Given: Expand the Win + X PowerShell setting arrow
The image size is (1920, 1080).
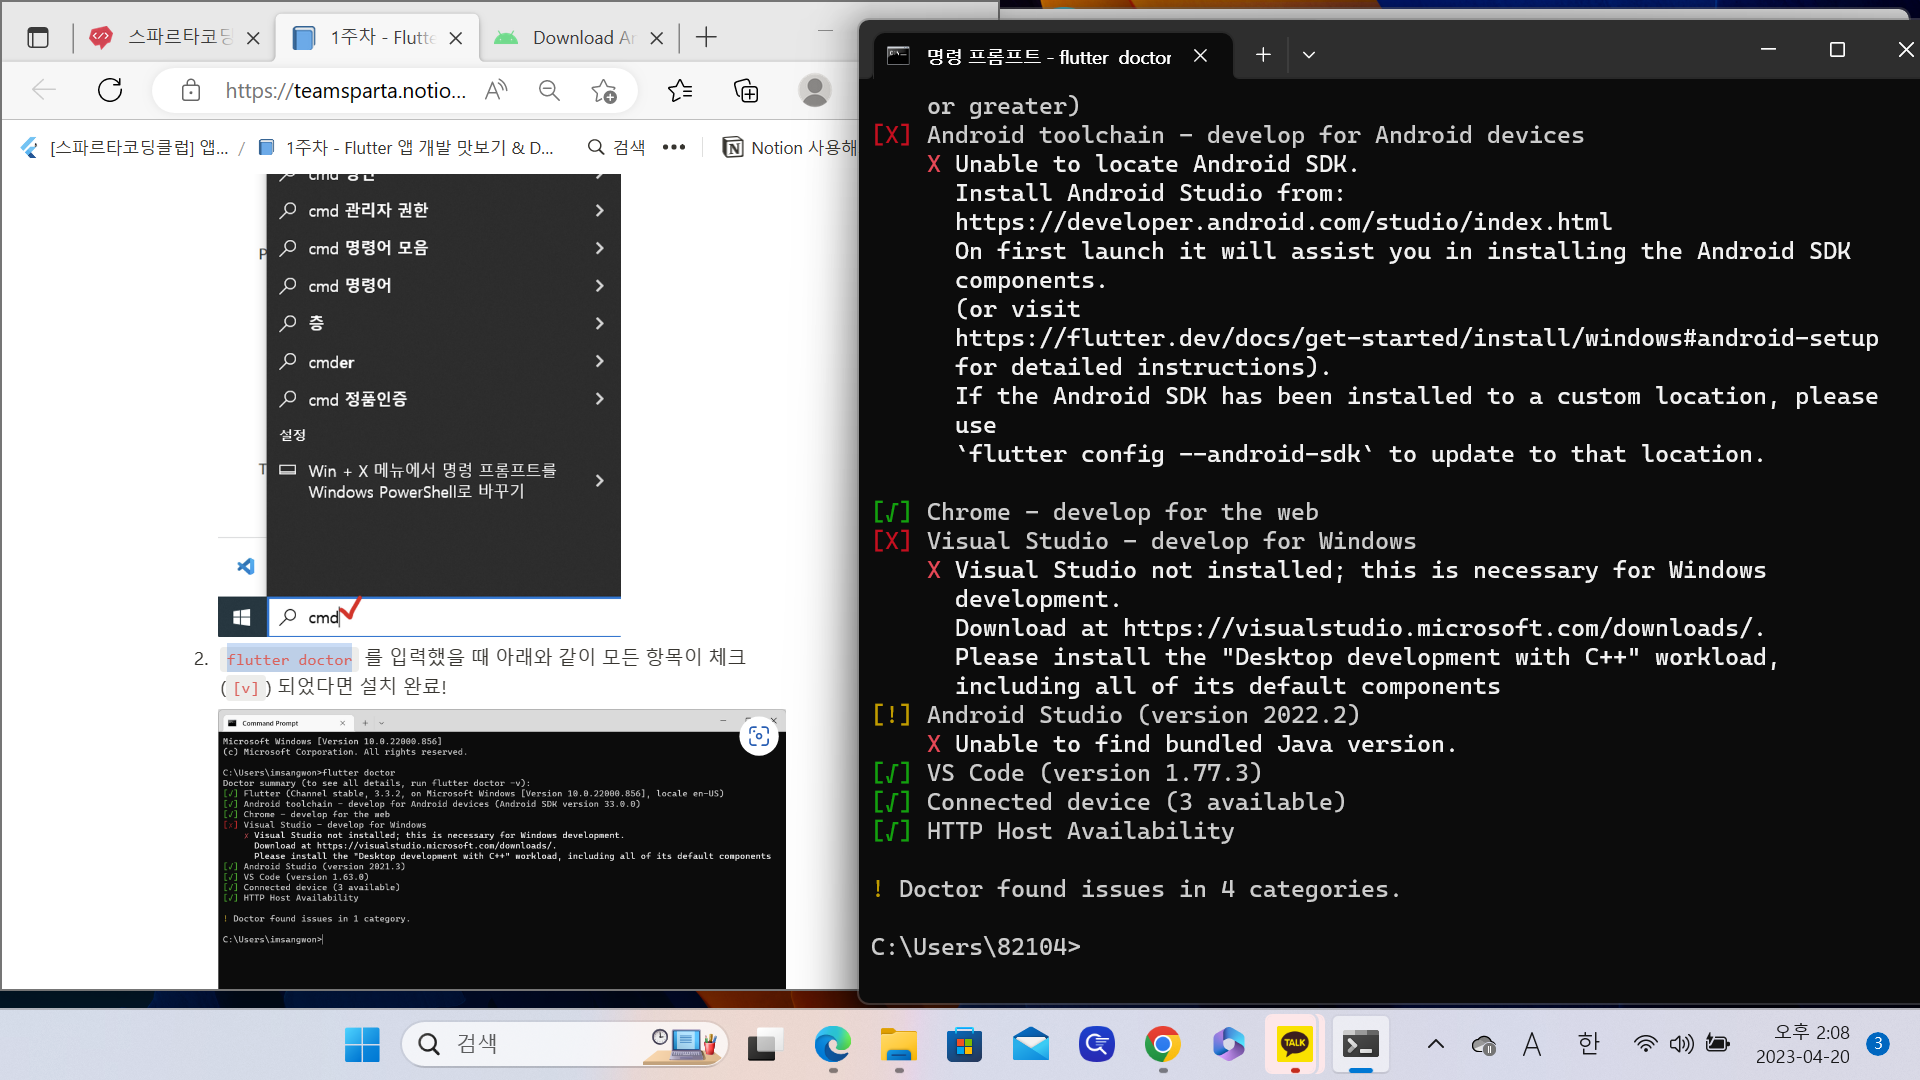Looking at the screenshot, I should point(599,481).
